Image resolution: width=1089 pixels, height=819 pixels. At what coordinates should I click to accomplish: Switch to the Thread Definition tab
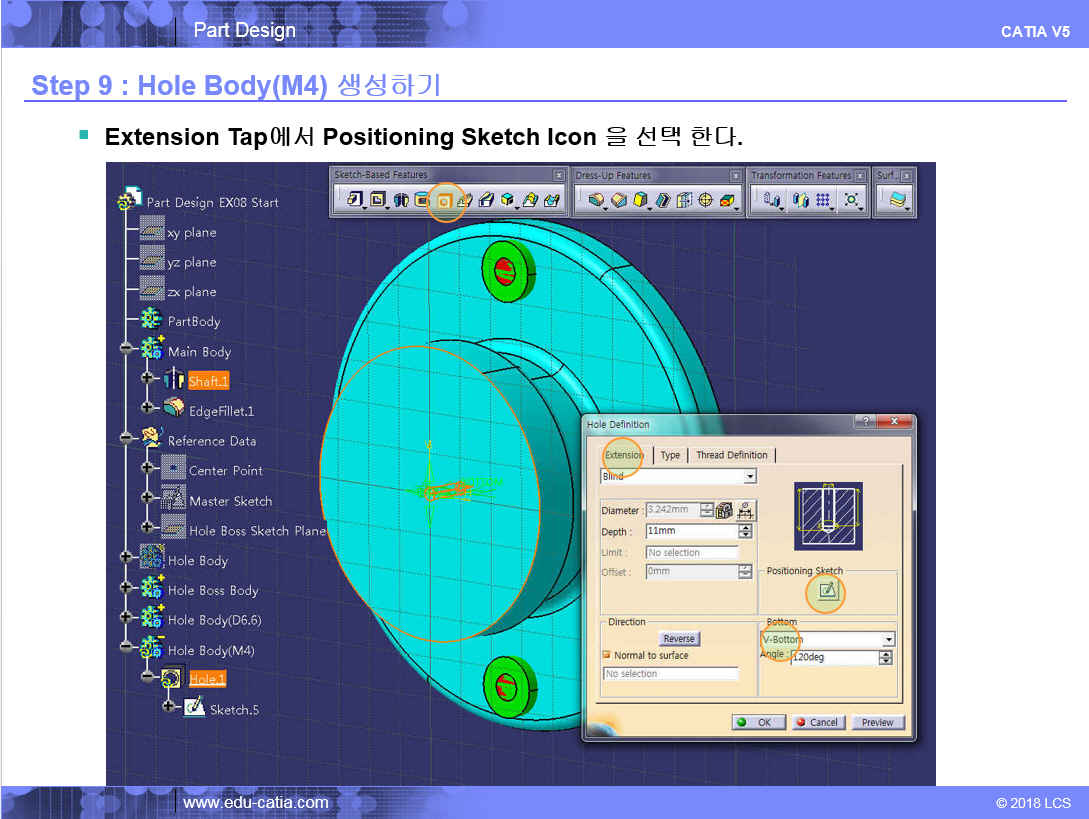731,455
